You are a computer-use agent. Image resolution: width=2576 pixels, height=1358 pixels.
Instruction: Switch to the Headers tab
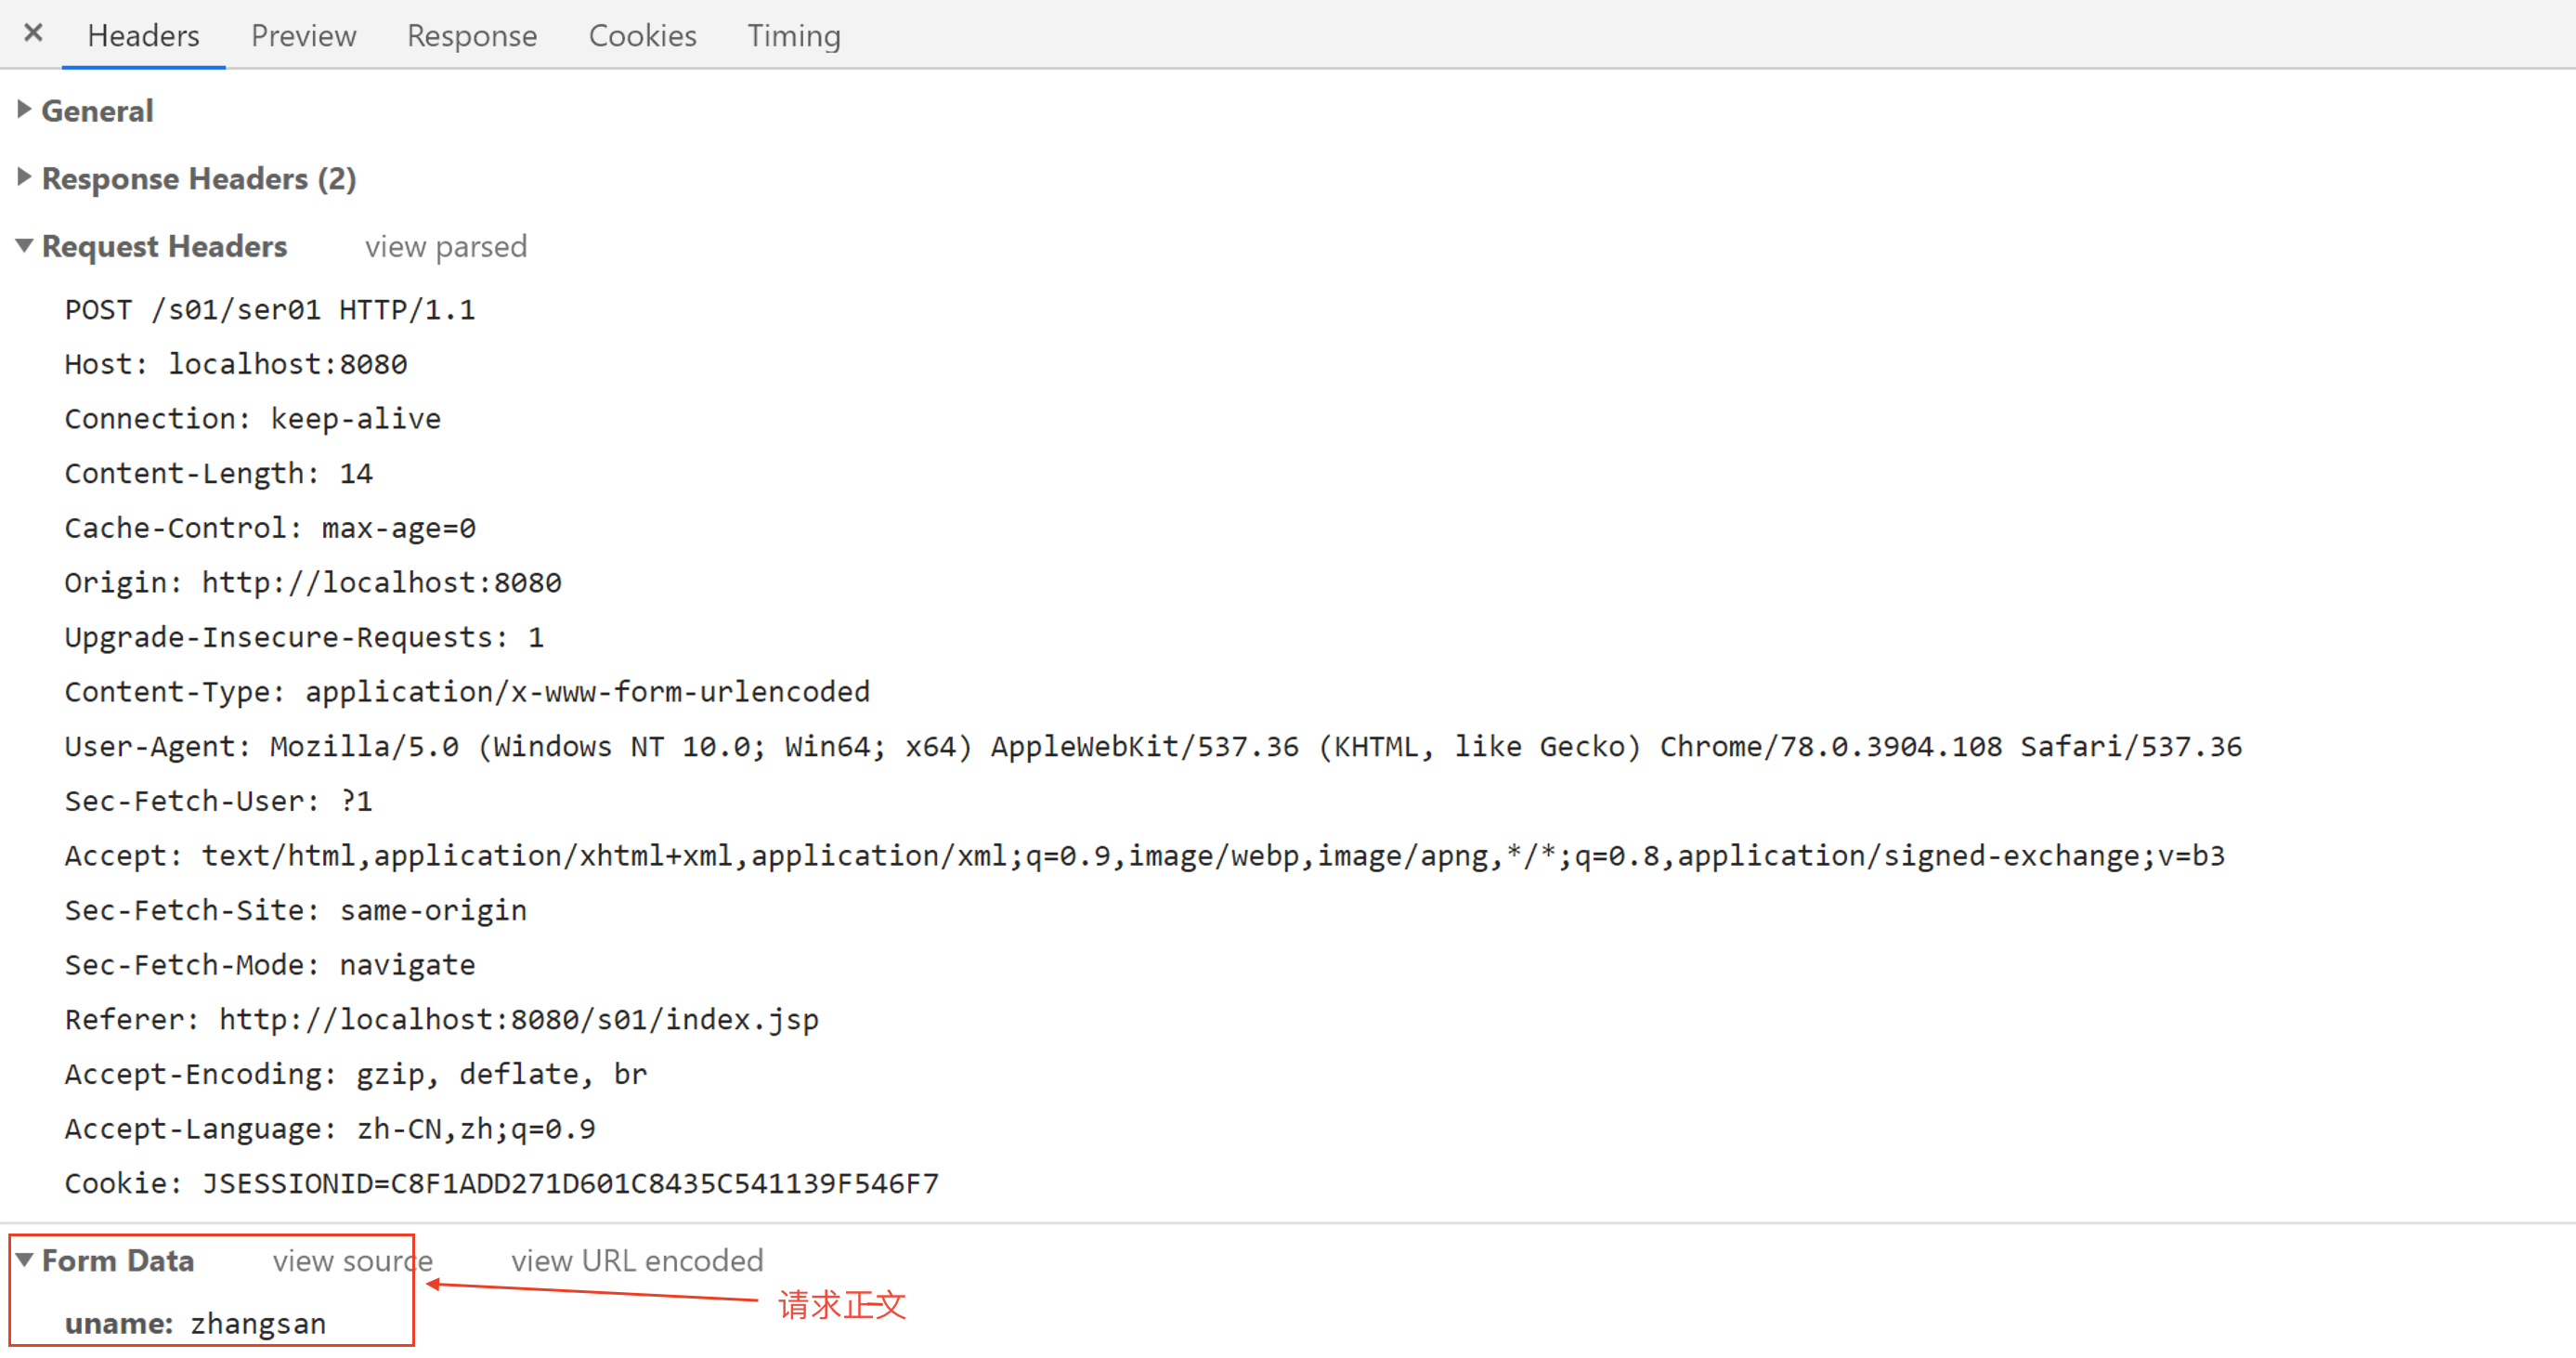[x=143, y=36]
